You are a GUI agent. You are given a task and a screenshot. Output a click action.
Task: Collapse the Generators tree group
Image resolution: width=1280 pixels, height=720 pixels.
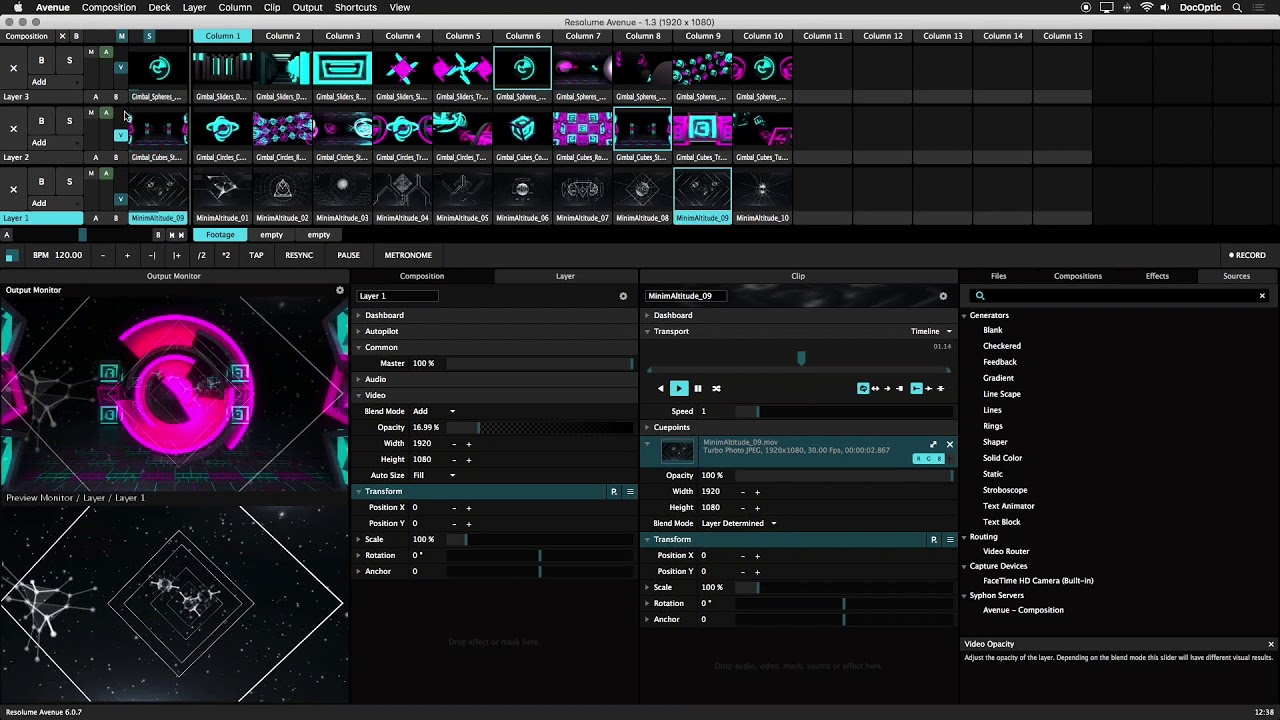click(x=965, y=316)
